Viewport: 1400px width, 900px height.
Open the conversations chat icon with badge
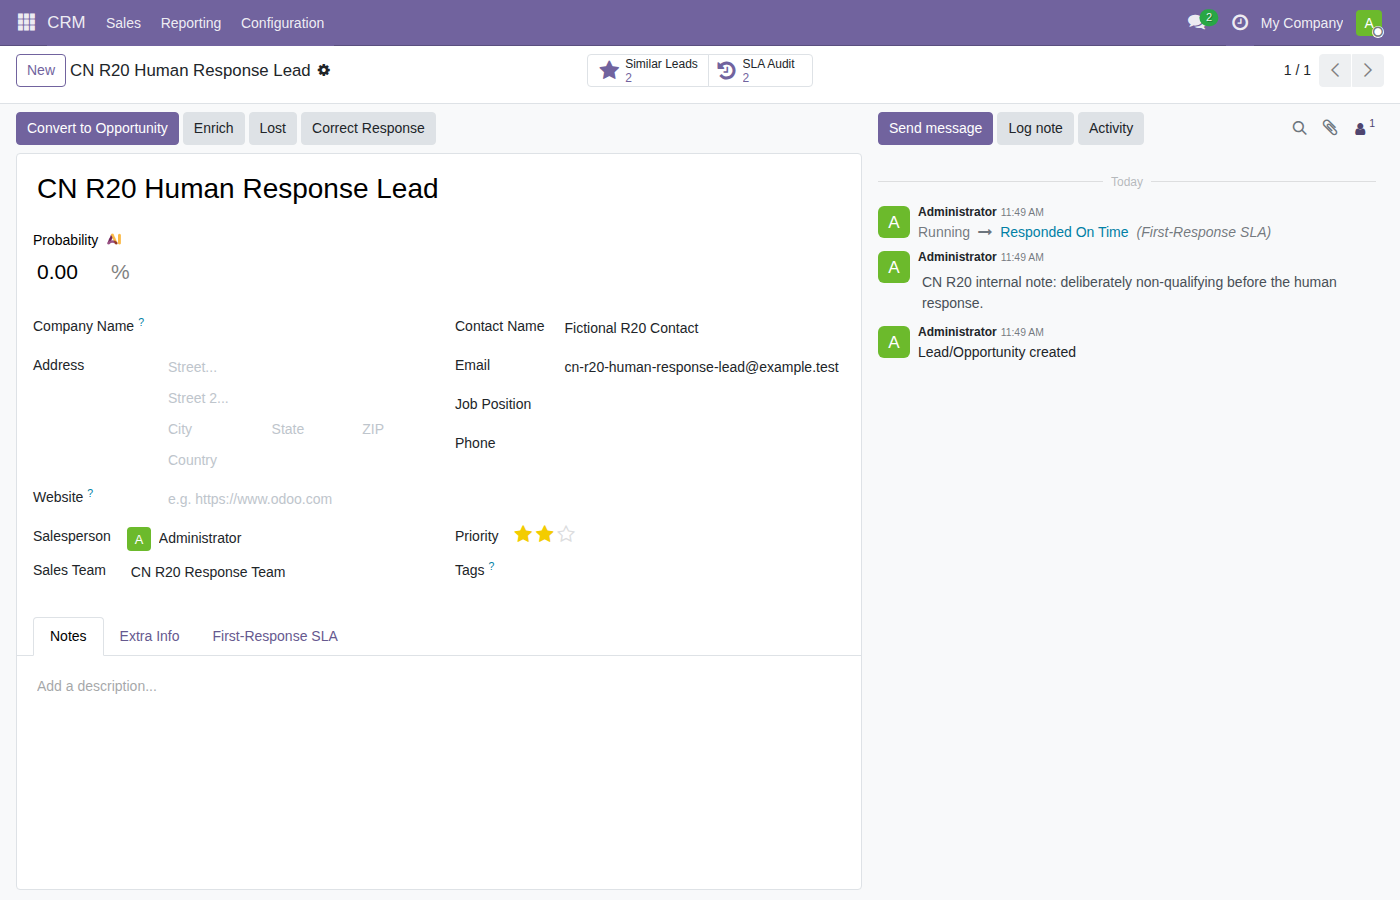(x=1199, y=22)
